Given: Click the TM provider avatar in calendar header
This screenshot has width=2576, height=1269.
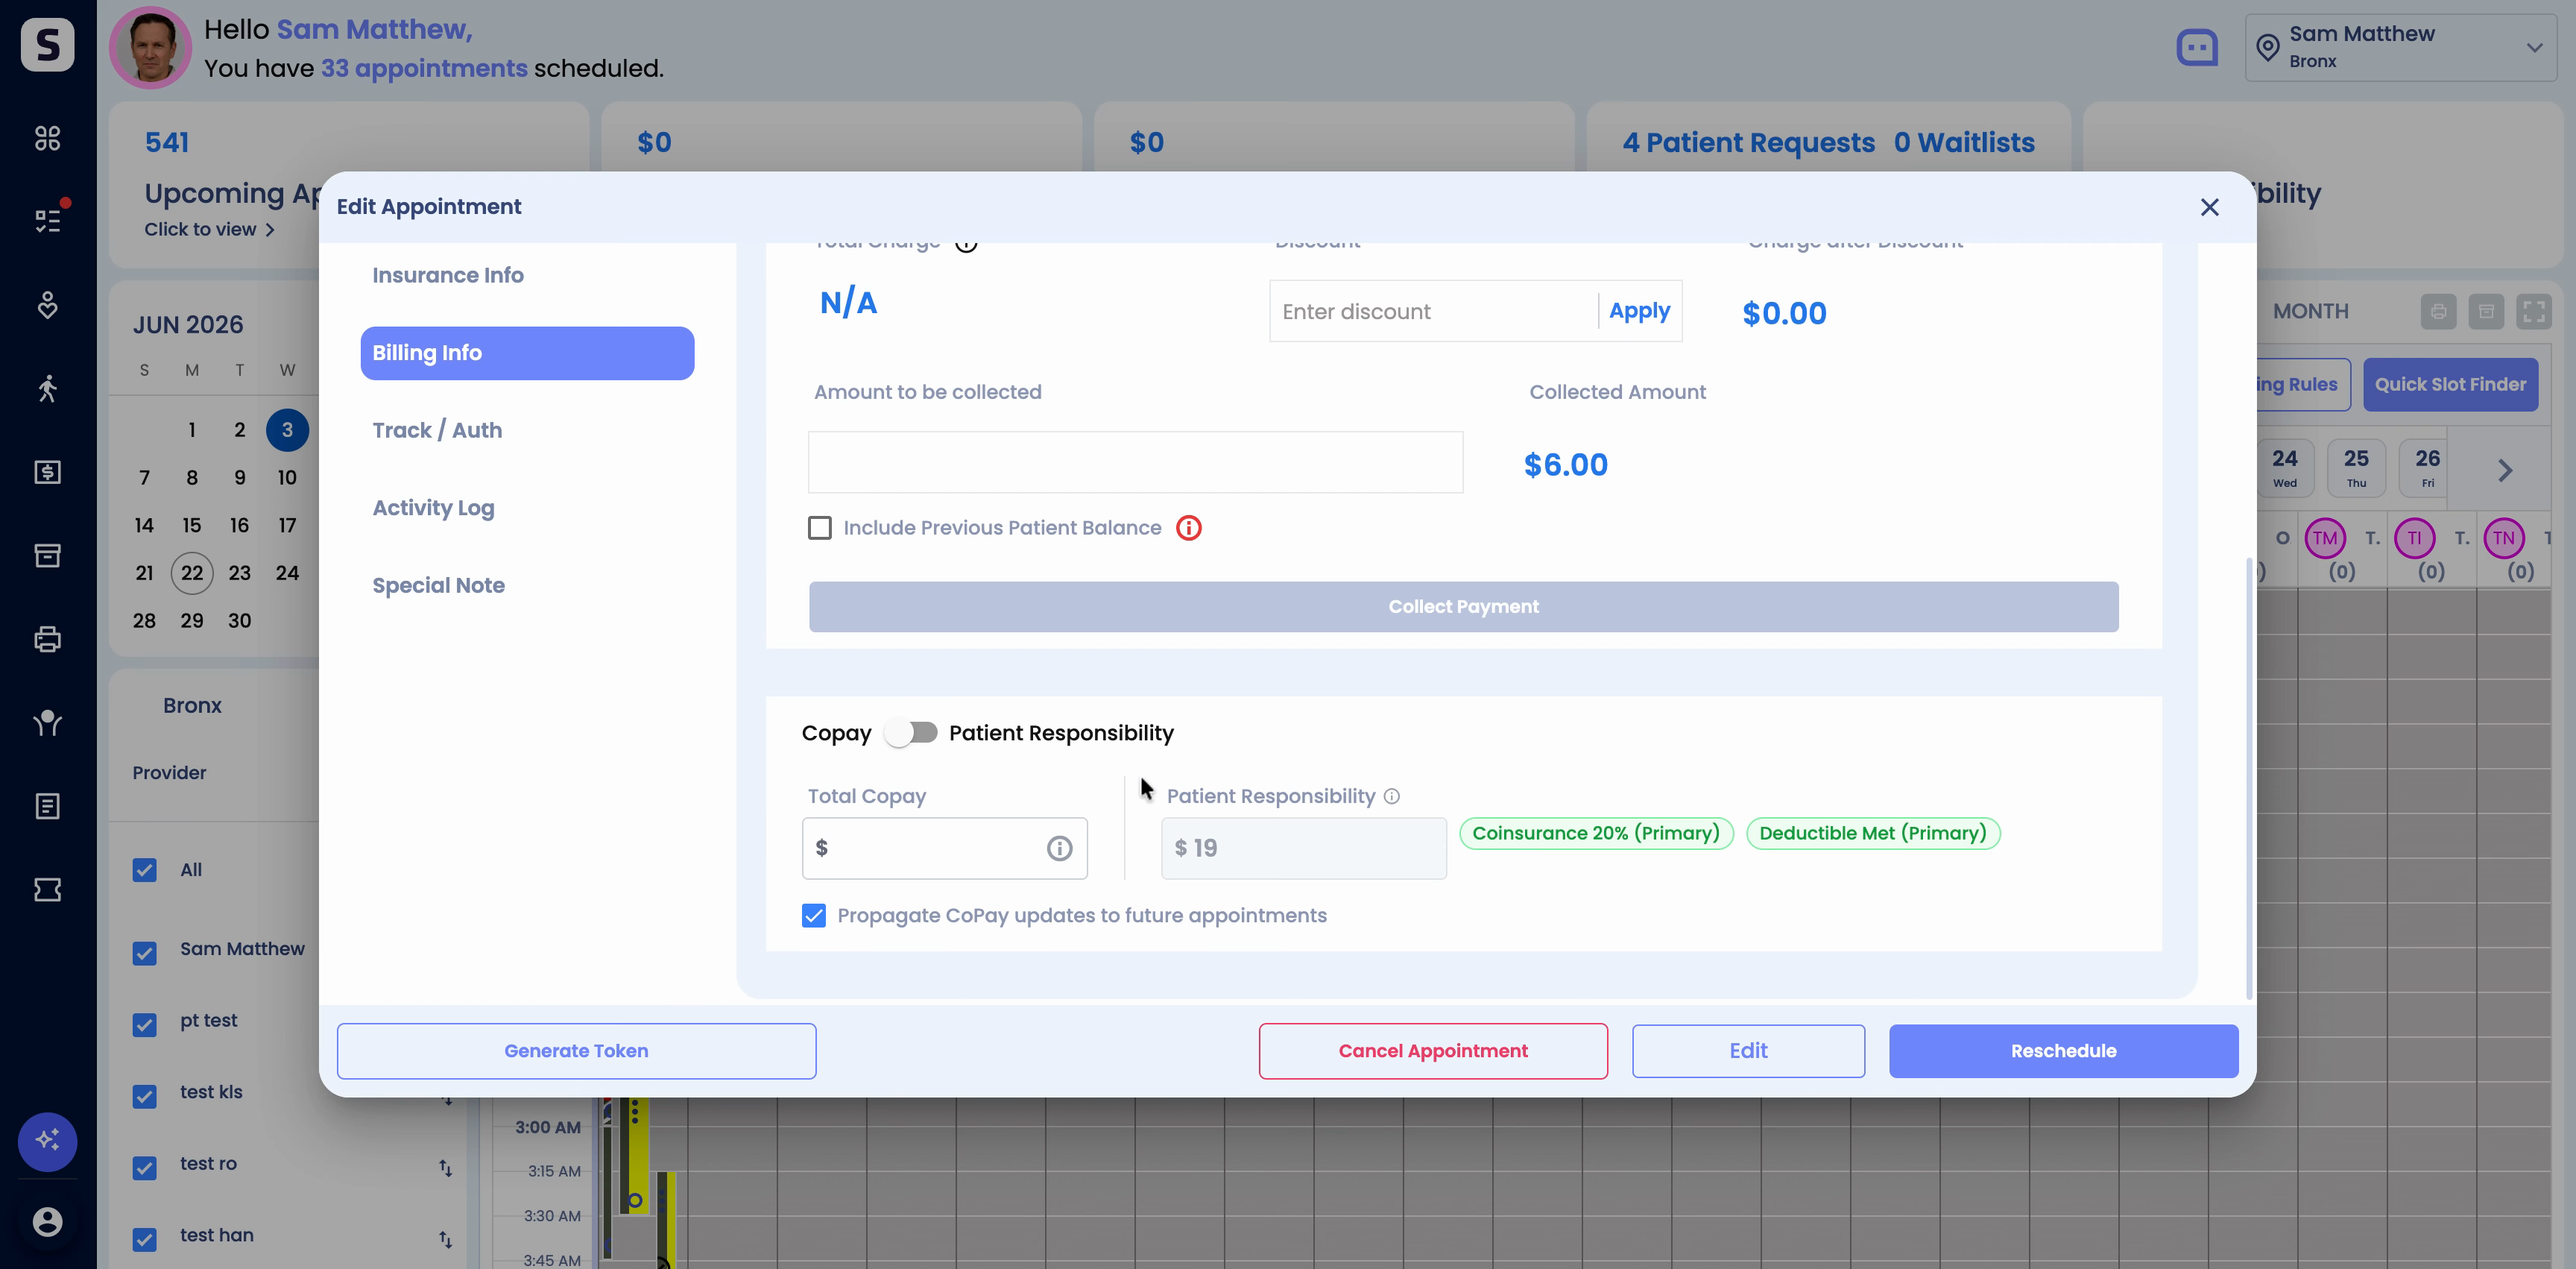Looking at the screenshot, I should click(2325, 538).
